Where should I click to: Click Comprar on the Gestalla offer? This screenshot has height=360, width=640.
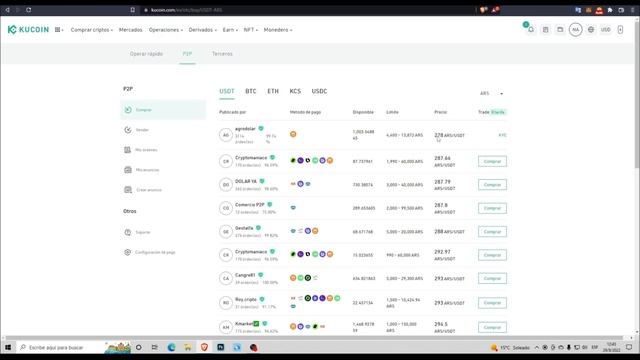(x=492, y=231)
